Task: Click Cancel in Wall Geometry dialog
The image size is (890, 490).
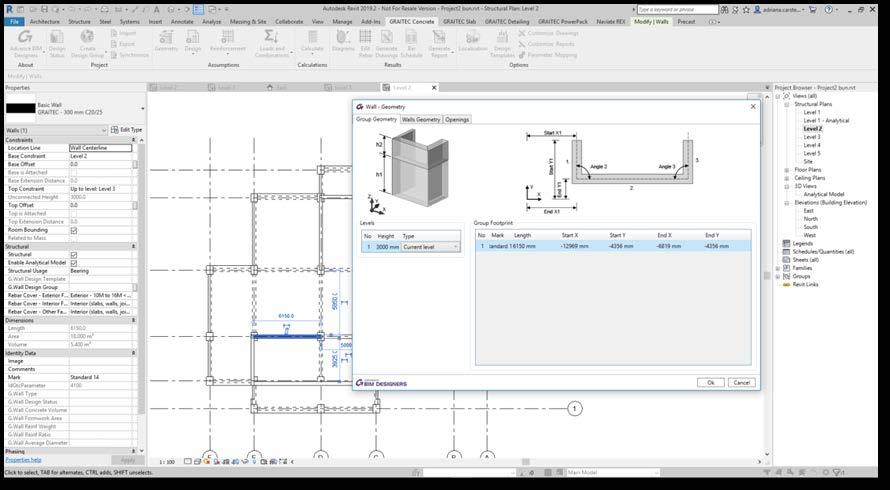Action: pyautogui.click(x=742, y=383)
